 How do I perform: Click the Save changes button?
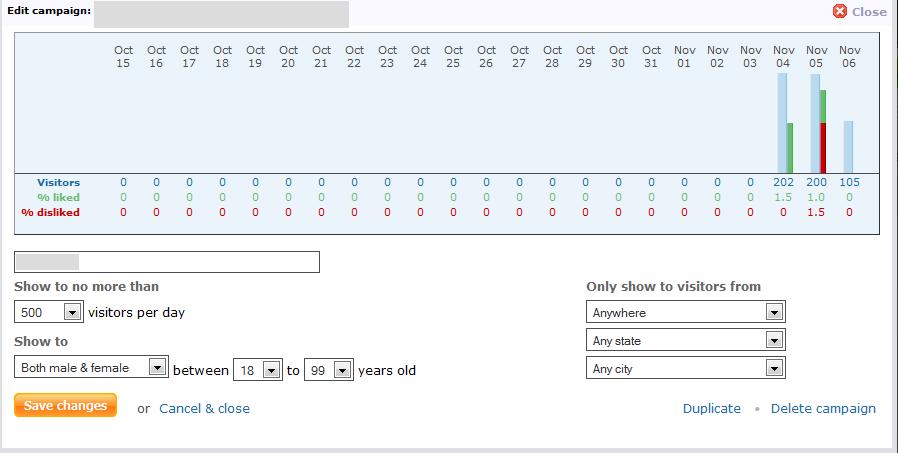click(65, 405)
